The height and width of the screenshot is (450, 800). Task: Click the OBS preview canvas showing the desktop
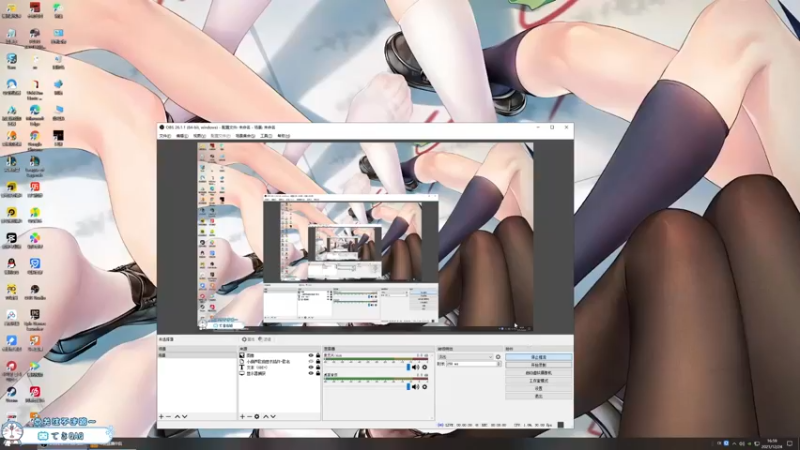[x=365, y=236]
